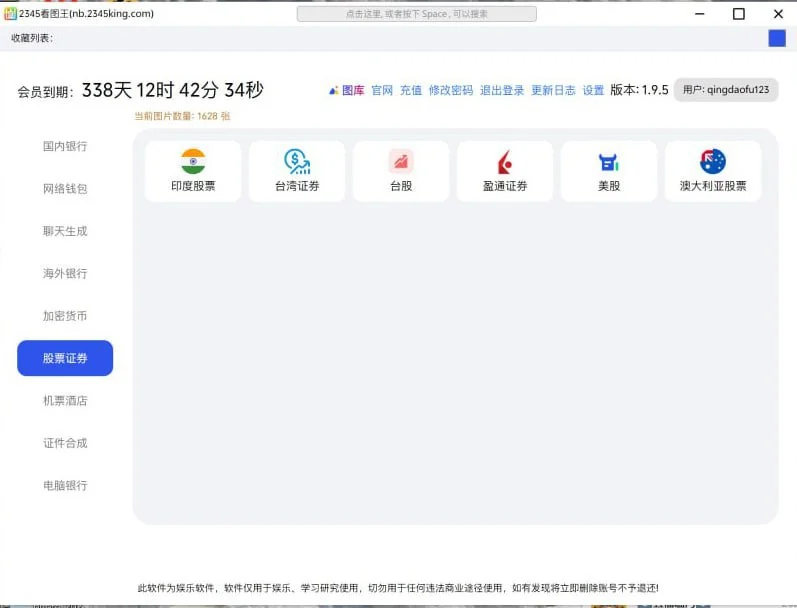Viewport: 797px width, 608px height.
Task: Visit the 官网 link
Action: [x=382, y=90]
